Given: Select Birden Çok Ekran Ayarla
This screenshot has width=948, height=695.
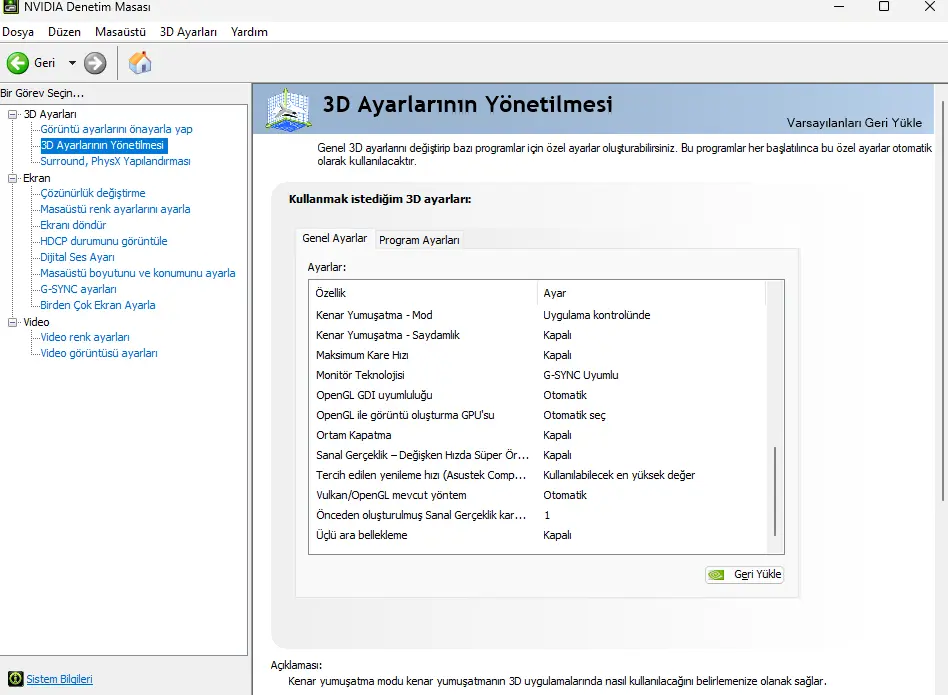Looking at the screenshot, I should point(97,305).
